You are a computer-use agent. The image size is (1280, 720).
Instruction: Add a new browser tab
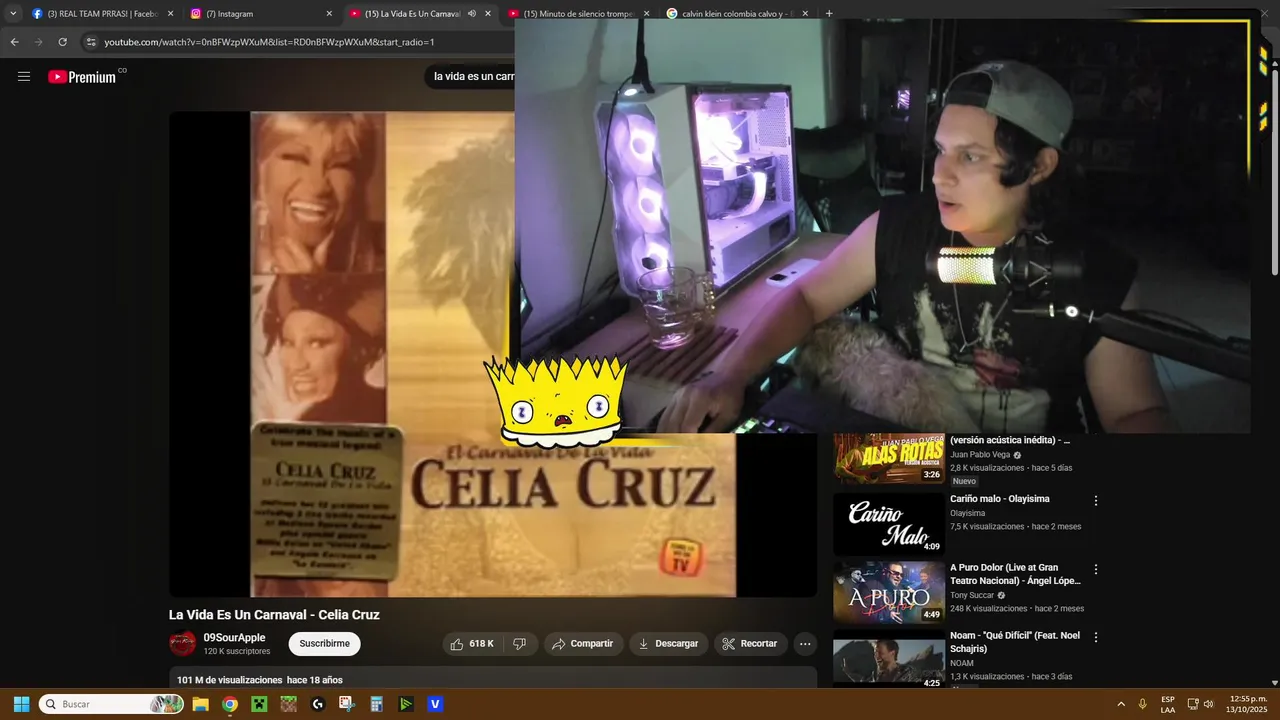829,14
